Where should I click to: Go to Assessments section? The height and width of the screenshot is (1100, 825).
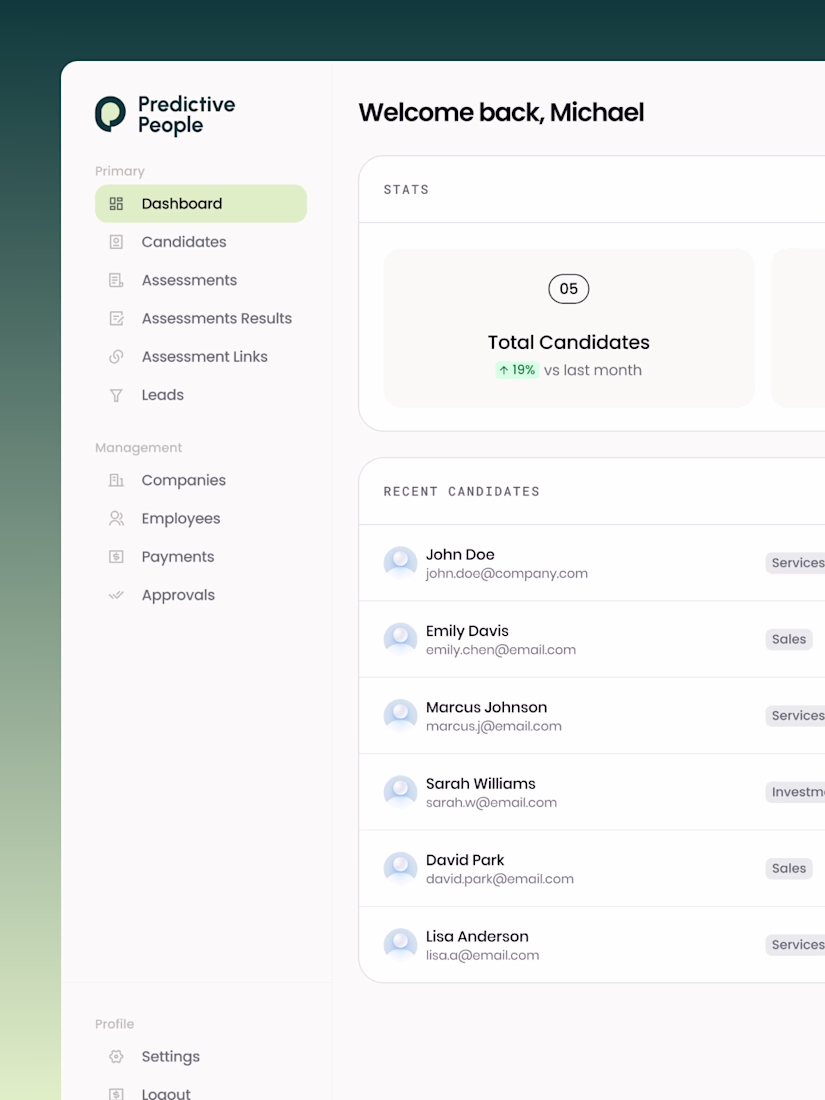(x=201, y=280)
